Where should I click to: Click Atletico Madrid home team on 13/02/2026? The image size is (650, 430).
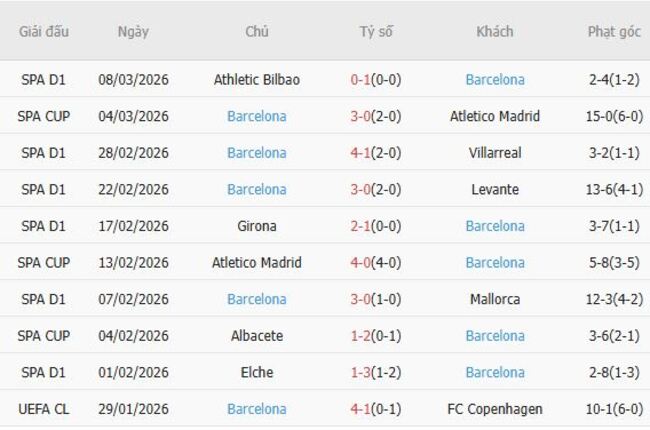click(257, 263)
